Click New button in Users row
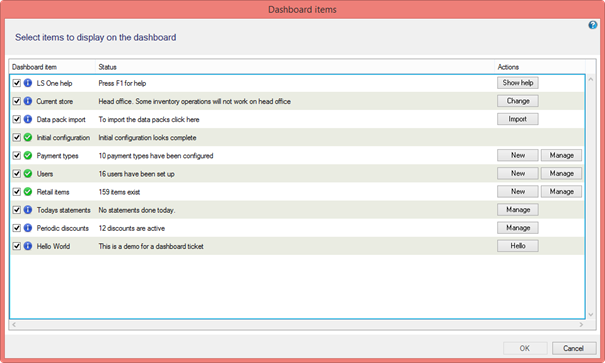The image size is (605, 363). click(x=518, y=173)
